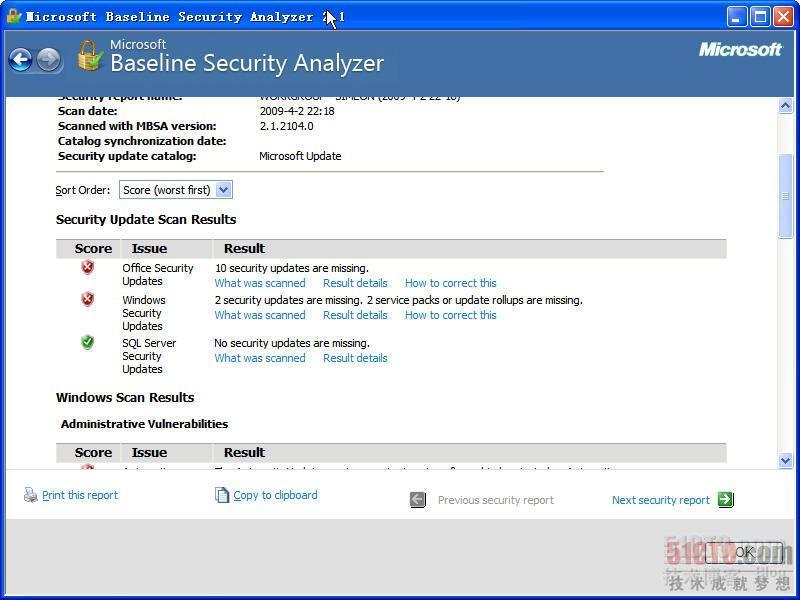Click the scan date value 2009-4-2 22:18

tap(297, 111)
